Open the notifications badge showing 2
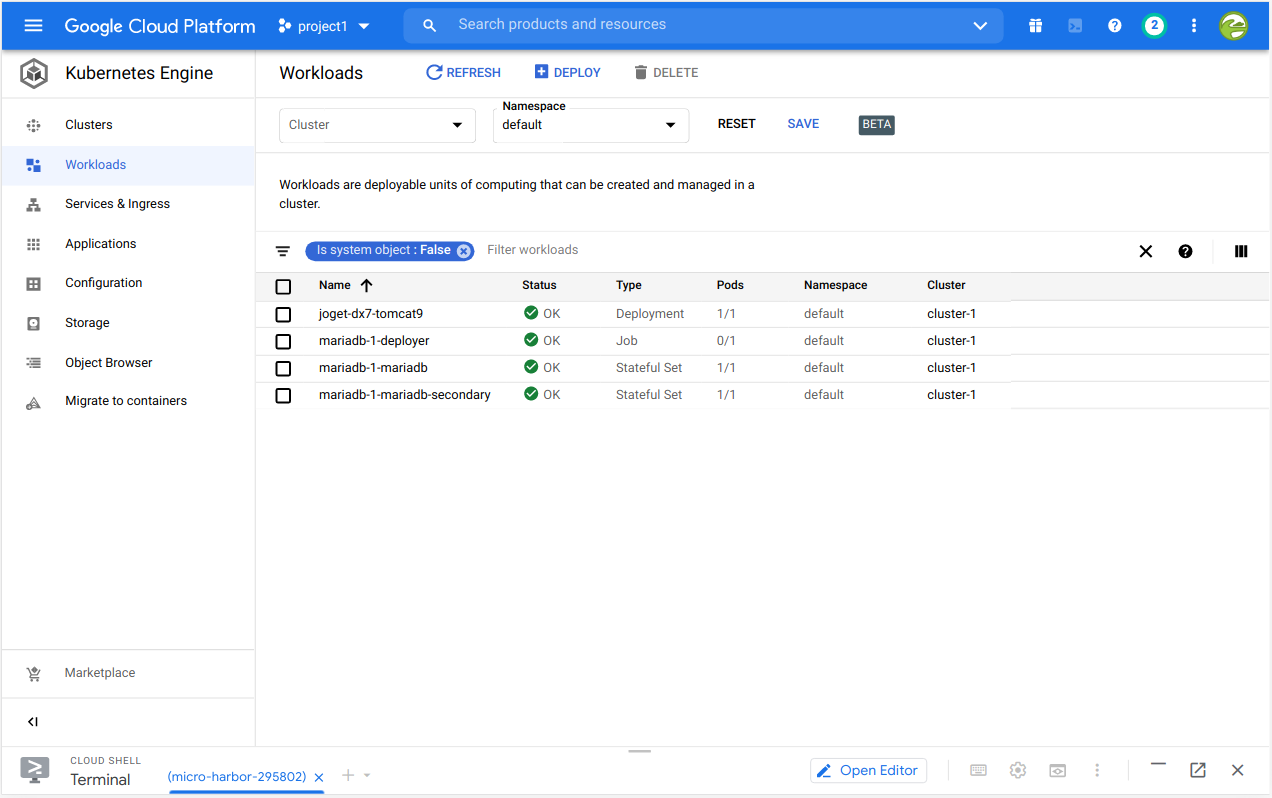 1154,26
